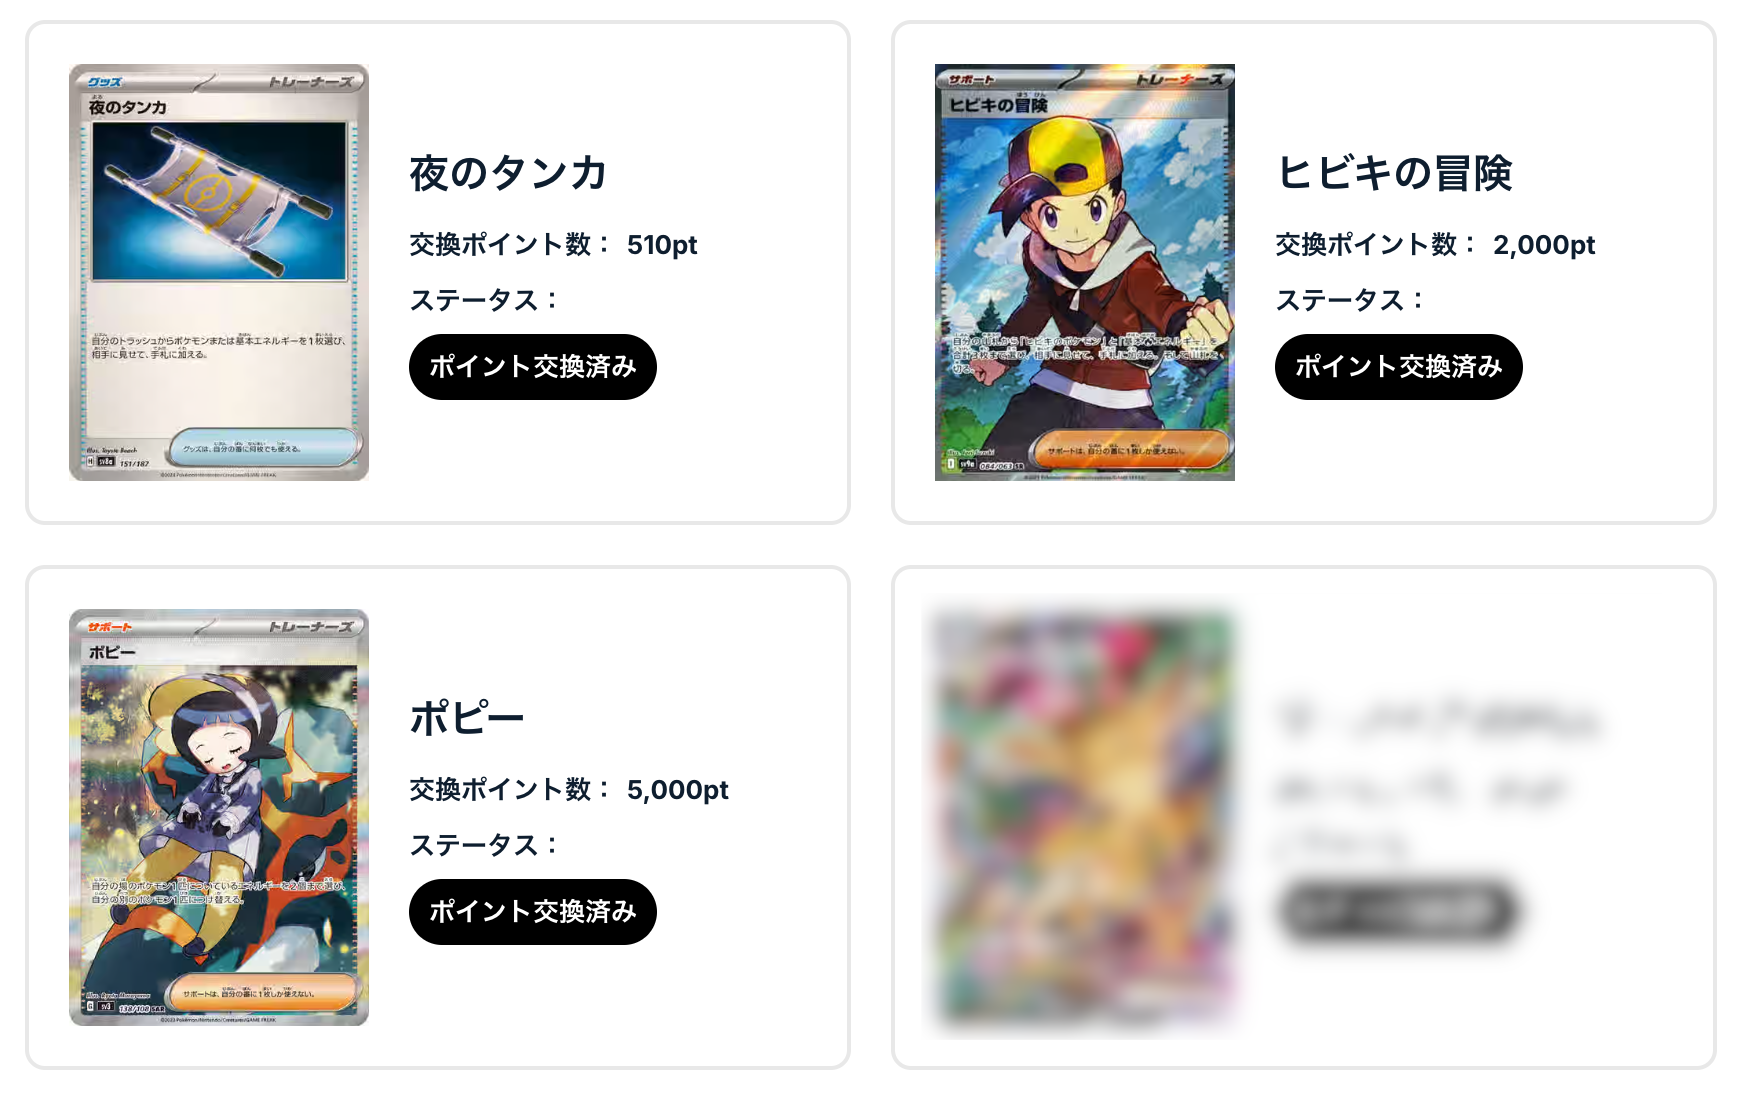The height and width of the screenshot is (1094, 1740).
Task: Click the ポピー title text
Action: click(467, 718)
